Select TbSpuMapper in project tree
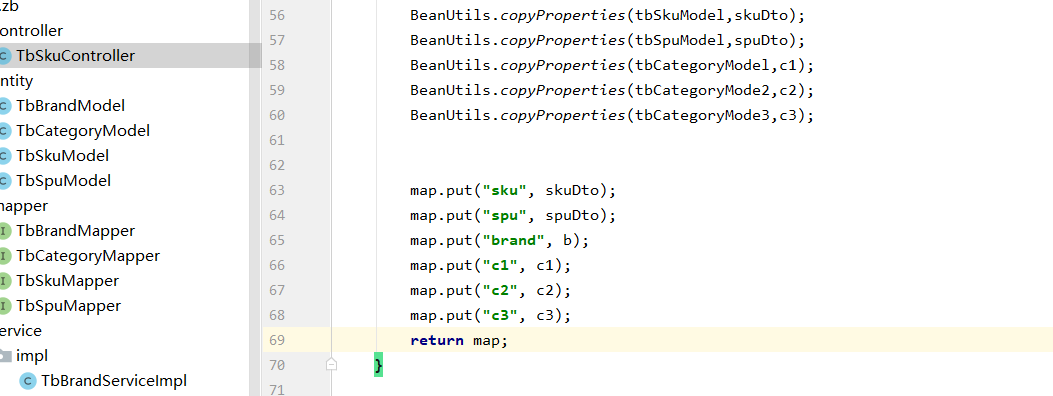 tap(68, 306)
